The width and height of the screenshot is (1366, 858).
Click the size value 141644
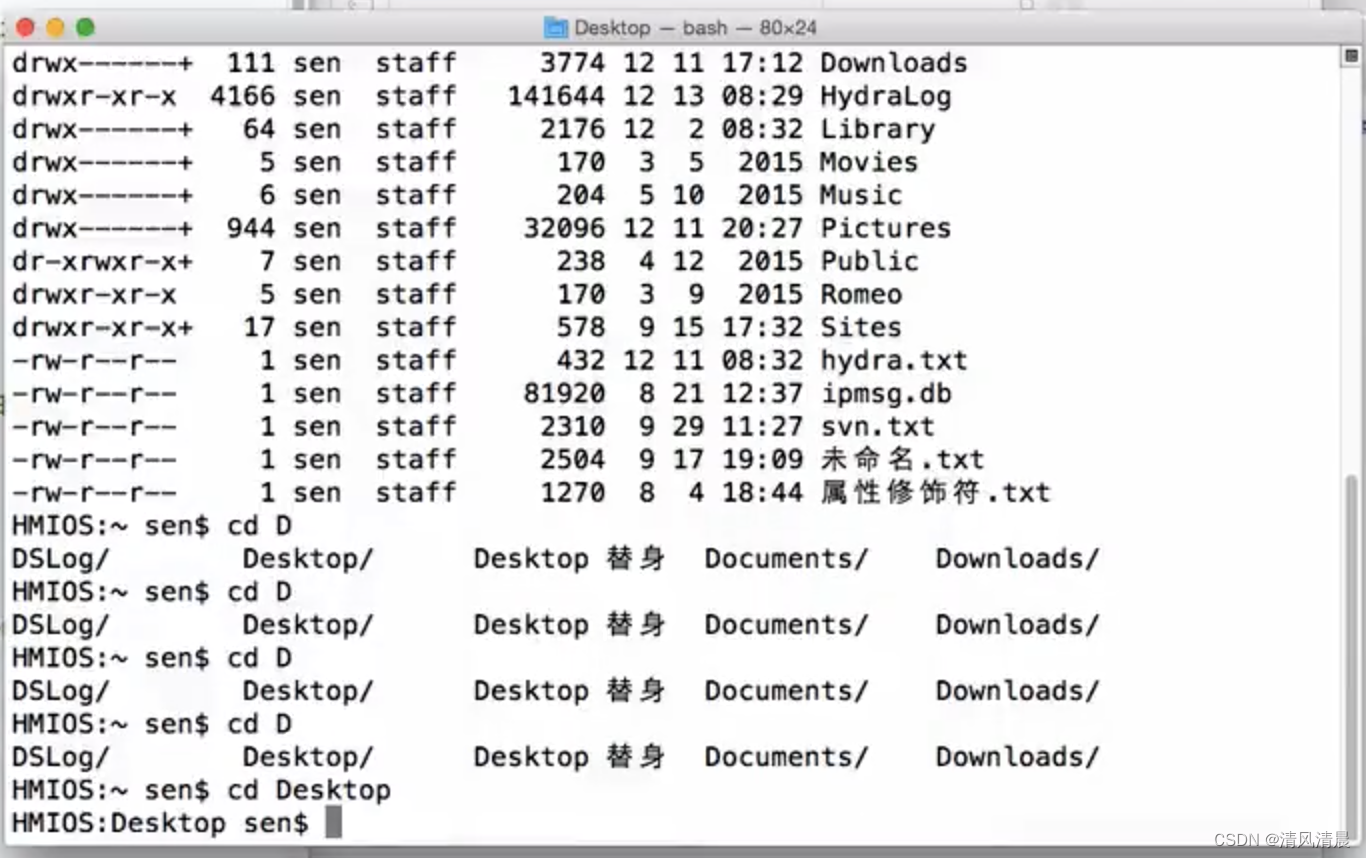pyautogui.click(x=556, y=96)
